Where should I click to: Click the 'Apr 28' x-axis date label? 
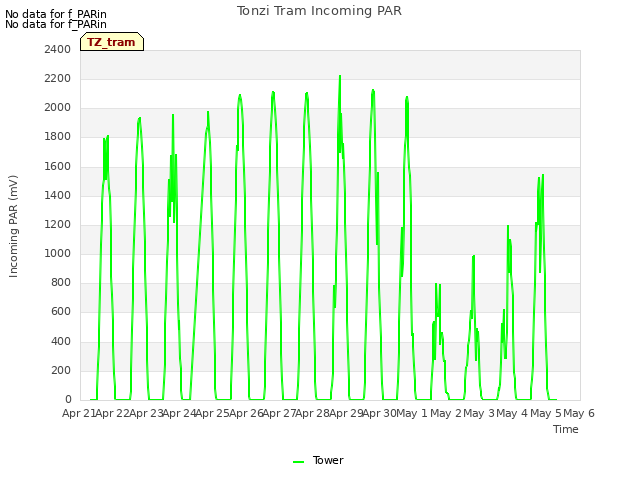click(x=312, y=413)
